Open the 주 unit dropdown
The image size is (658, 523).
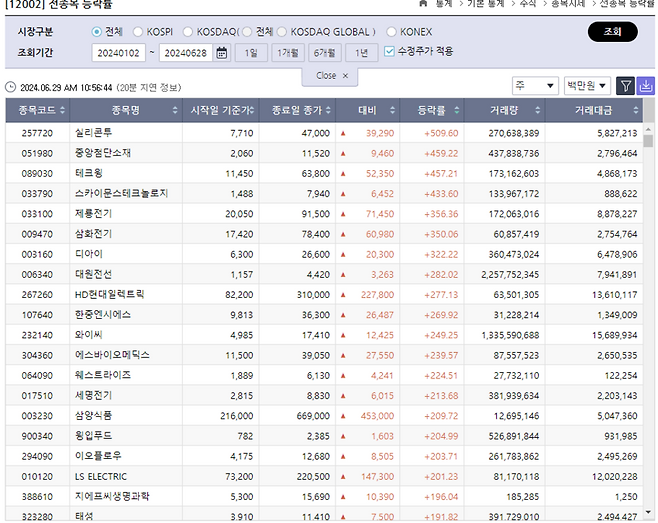535,87
